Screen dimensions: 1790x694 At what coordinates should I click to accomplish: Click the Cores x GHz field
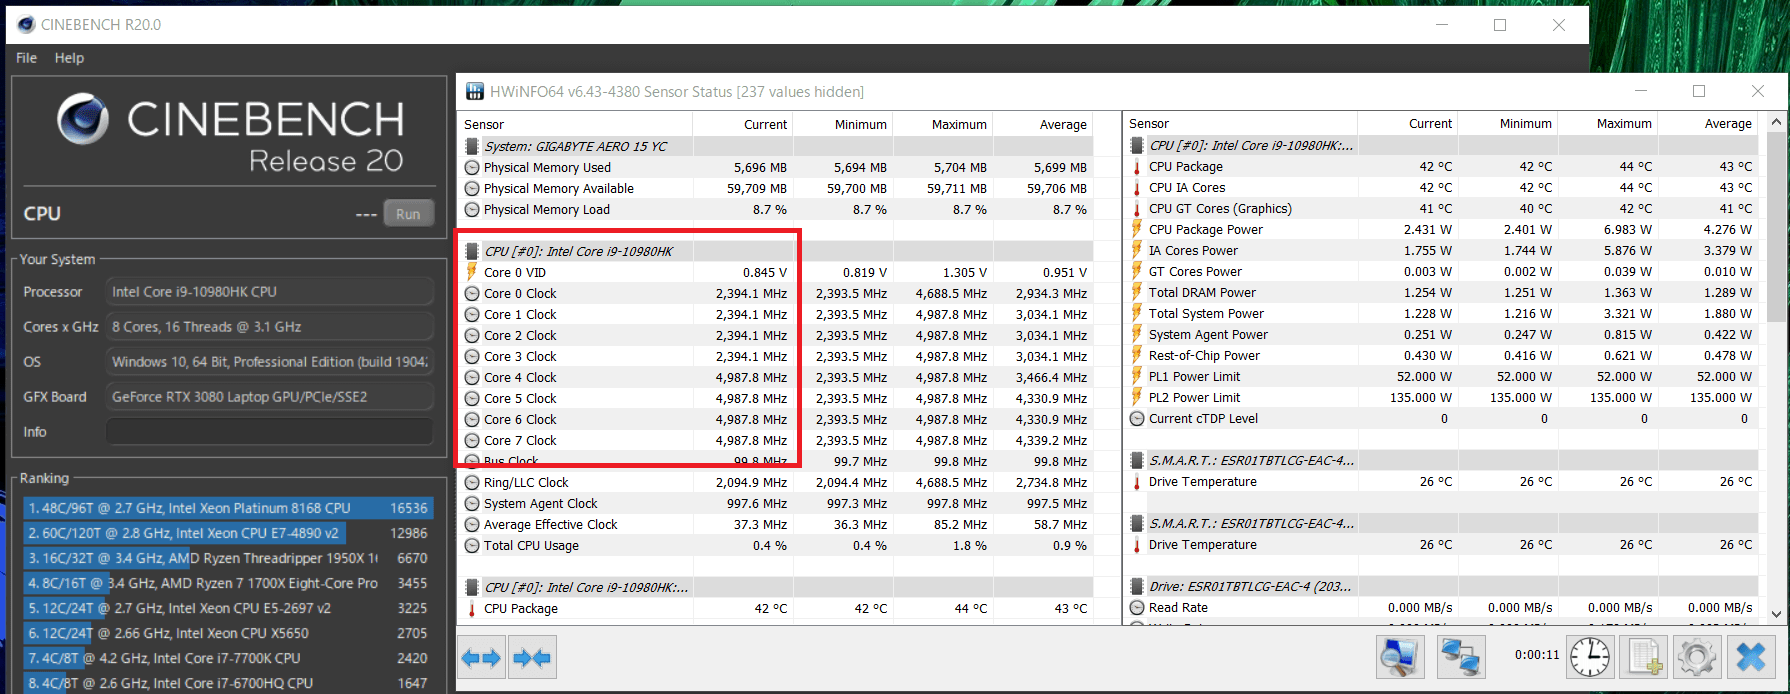270,327
